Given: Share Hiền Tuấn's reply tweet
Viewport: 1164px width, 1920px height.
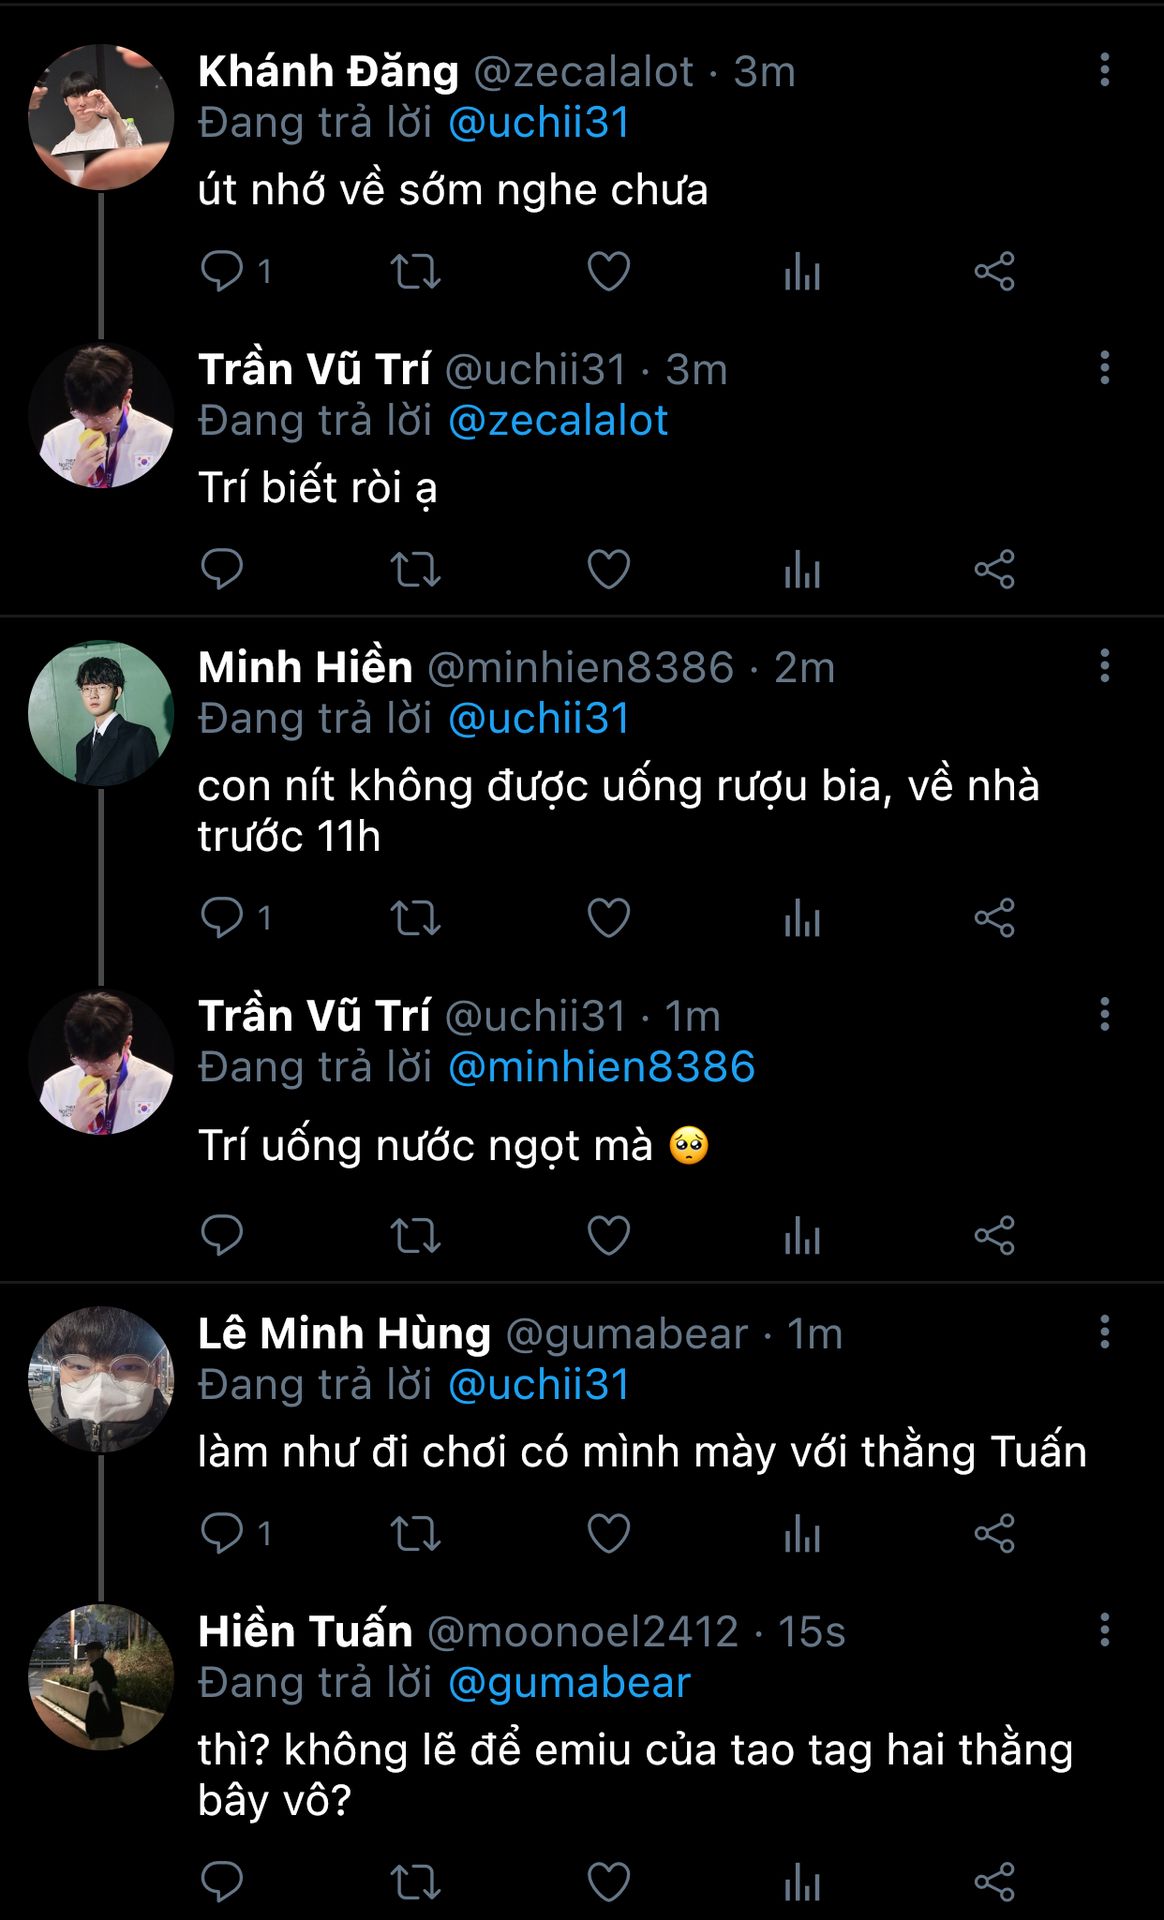Looking at the screenshot, I should pyautogui.click(x=994, y=1881).
